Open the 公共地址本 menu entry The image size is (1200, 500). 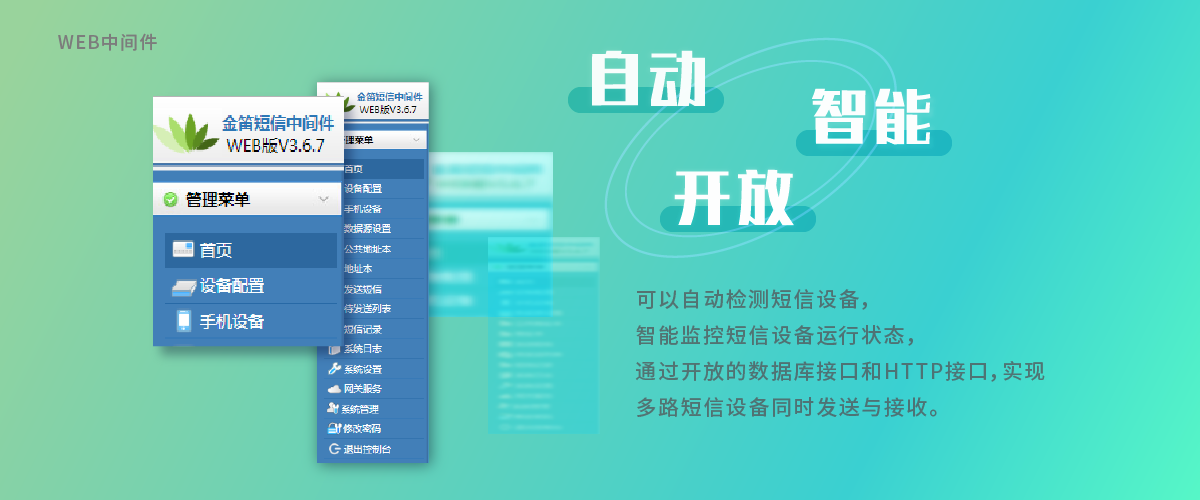click(367, 249)
